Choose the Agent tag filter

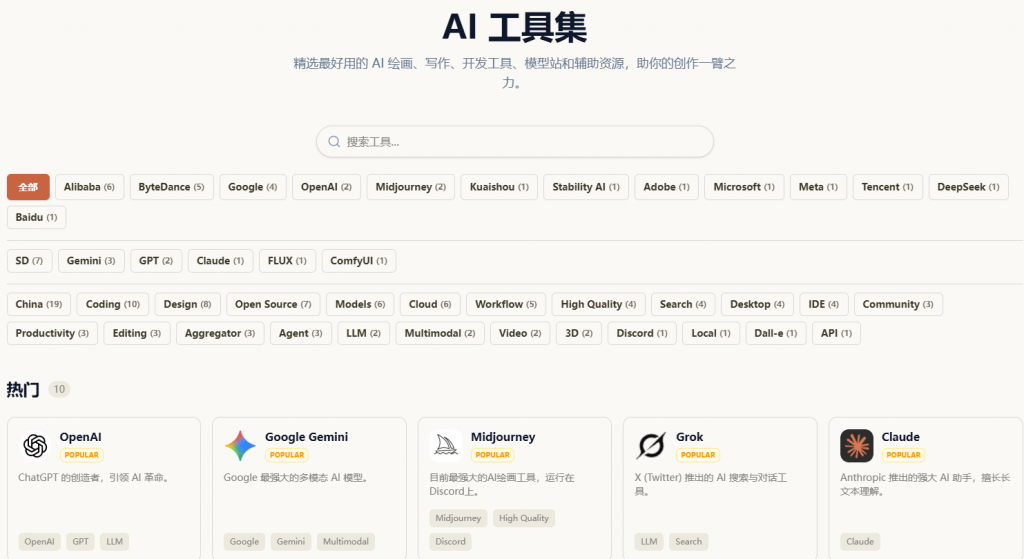300,333
